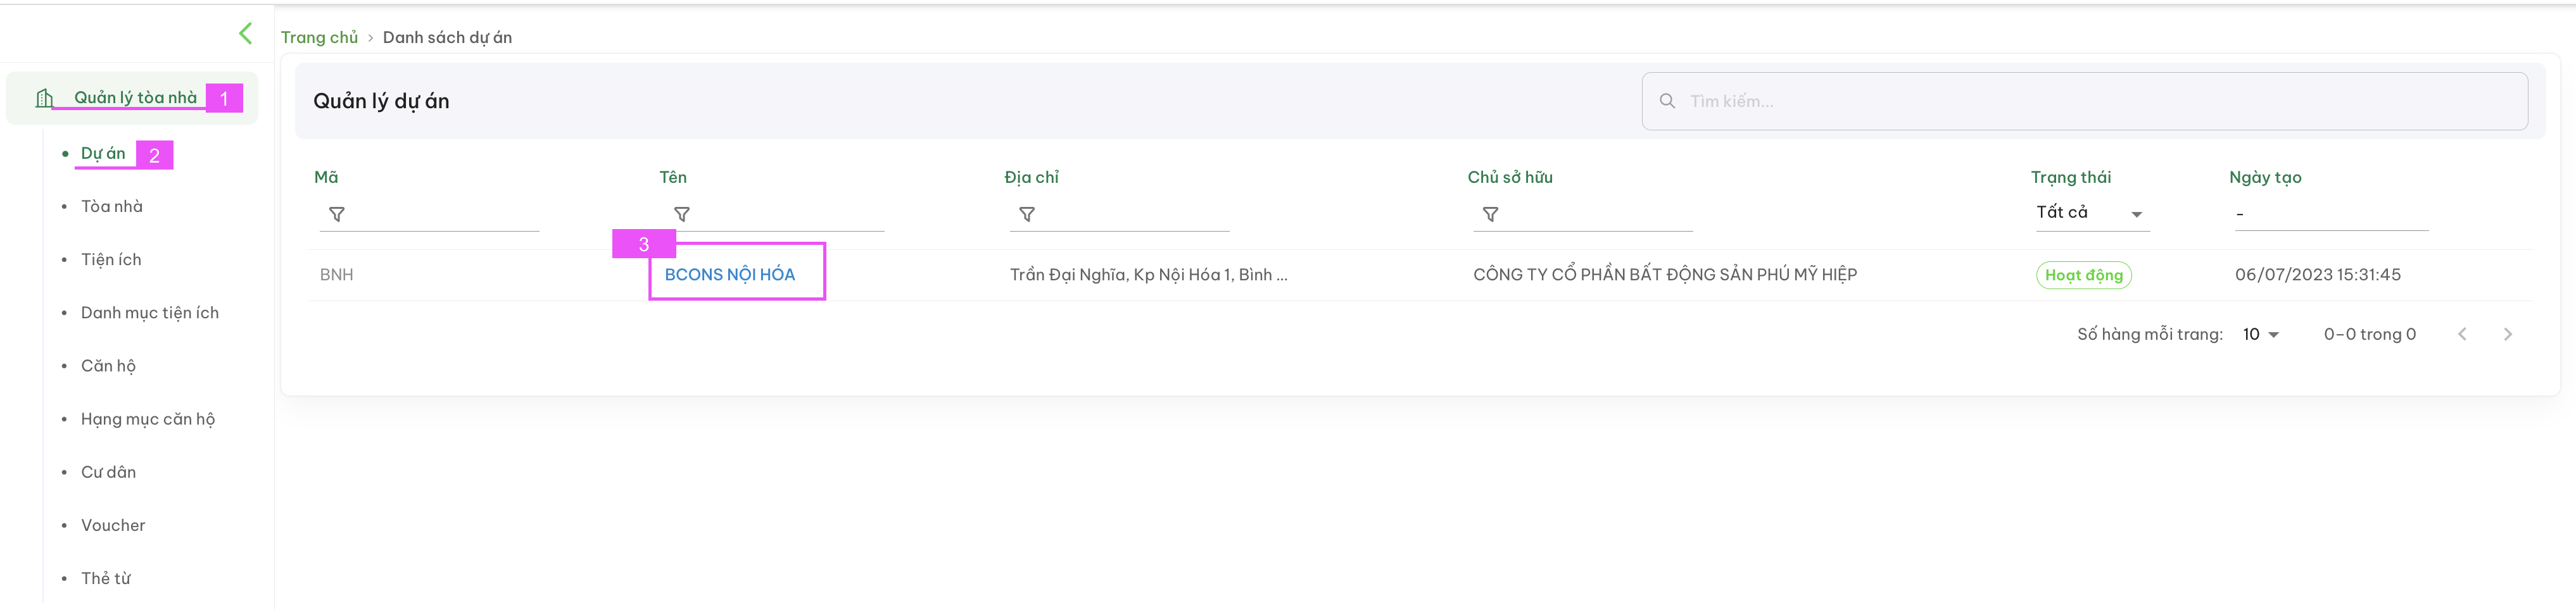Click the Hoạt động status badge
This screenshot has width=2576, height=610.
pos(2084,275)
